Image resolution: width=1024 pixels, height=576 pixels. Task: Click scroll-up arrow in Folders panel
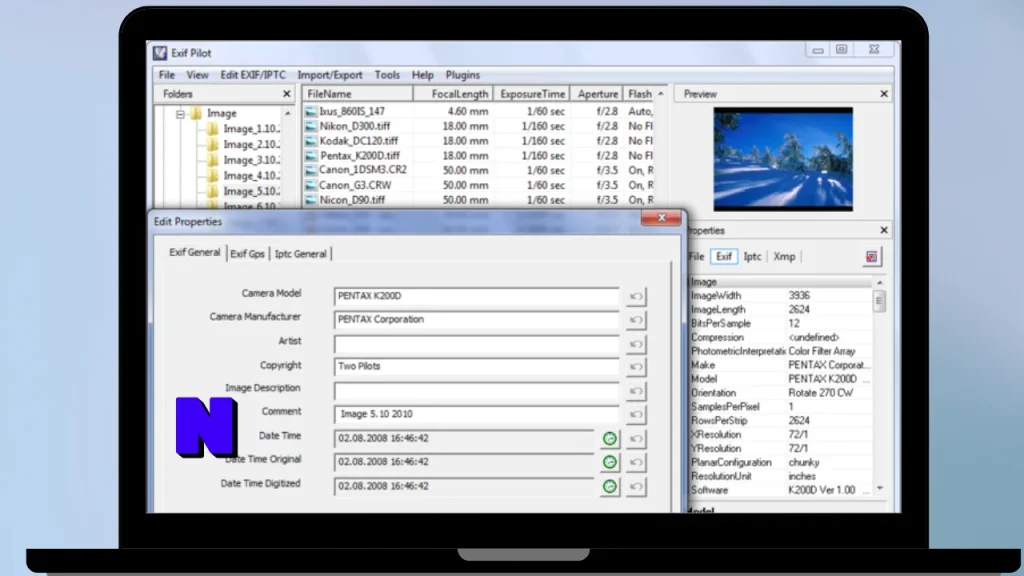(287, 114)
